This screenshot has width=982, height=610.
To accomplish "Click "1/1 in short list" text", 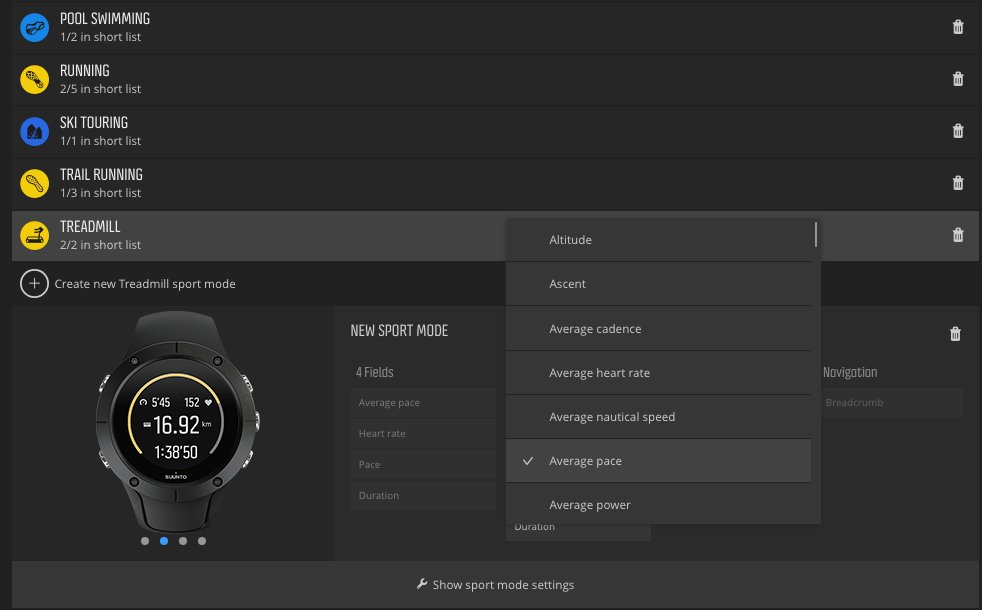I will tap(100, 141).
